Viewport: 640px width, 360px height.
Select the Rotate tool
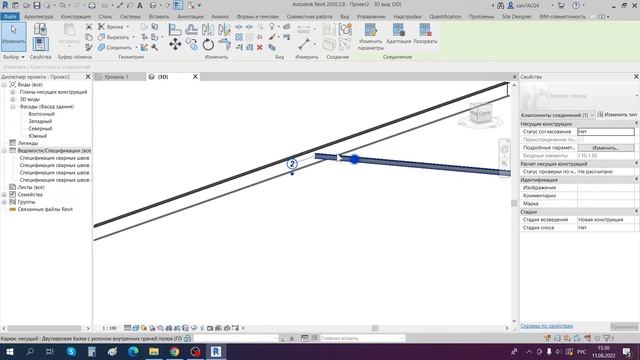(x=208, y=44)
